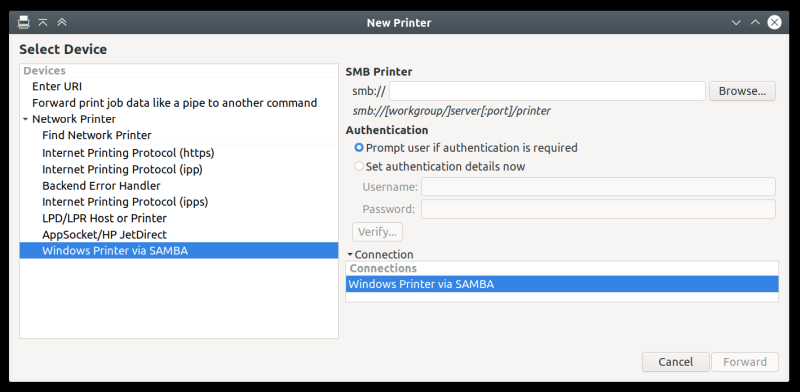Click the Network Printer tree label
Image resolution: width=800 pixels, height=392 pixels.
pos(74,119)
